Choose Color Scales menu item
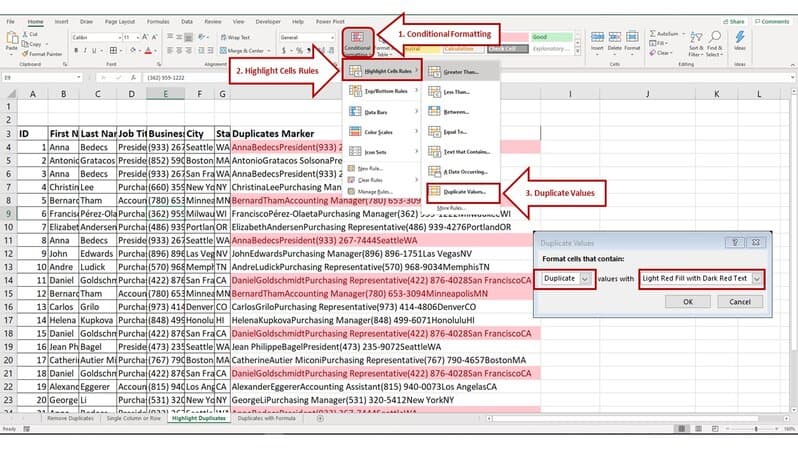This screenshot has height=449, width=798. click(x=382, y=132)
